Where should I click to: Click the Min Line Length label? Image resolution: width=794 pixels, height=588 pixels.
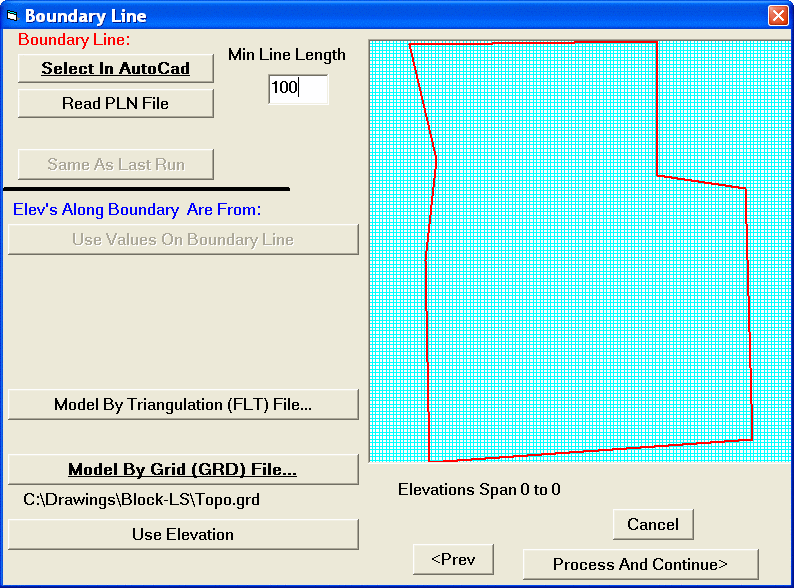[x=287, y=55]
